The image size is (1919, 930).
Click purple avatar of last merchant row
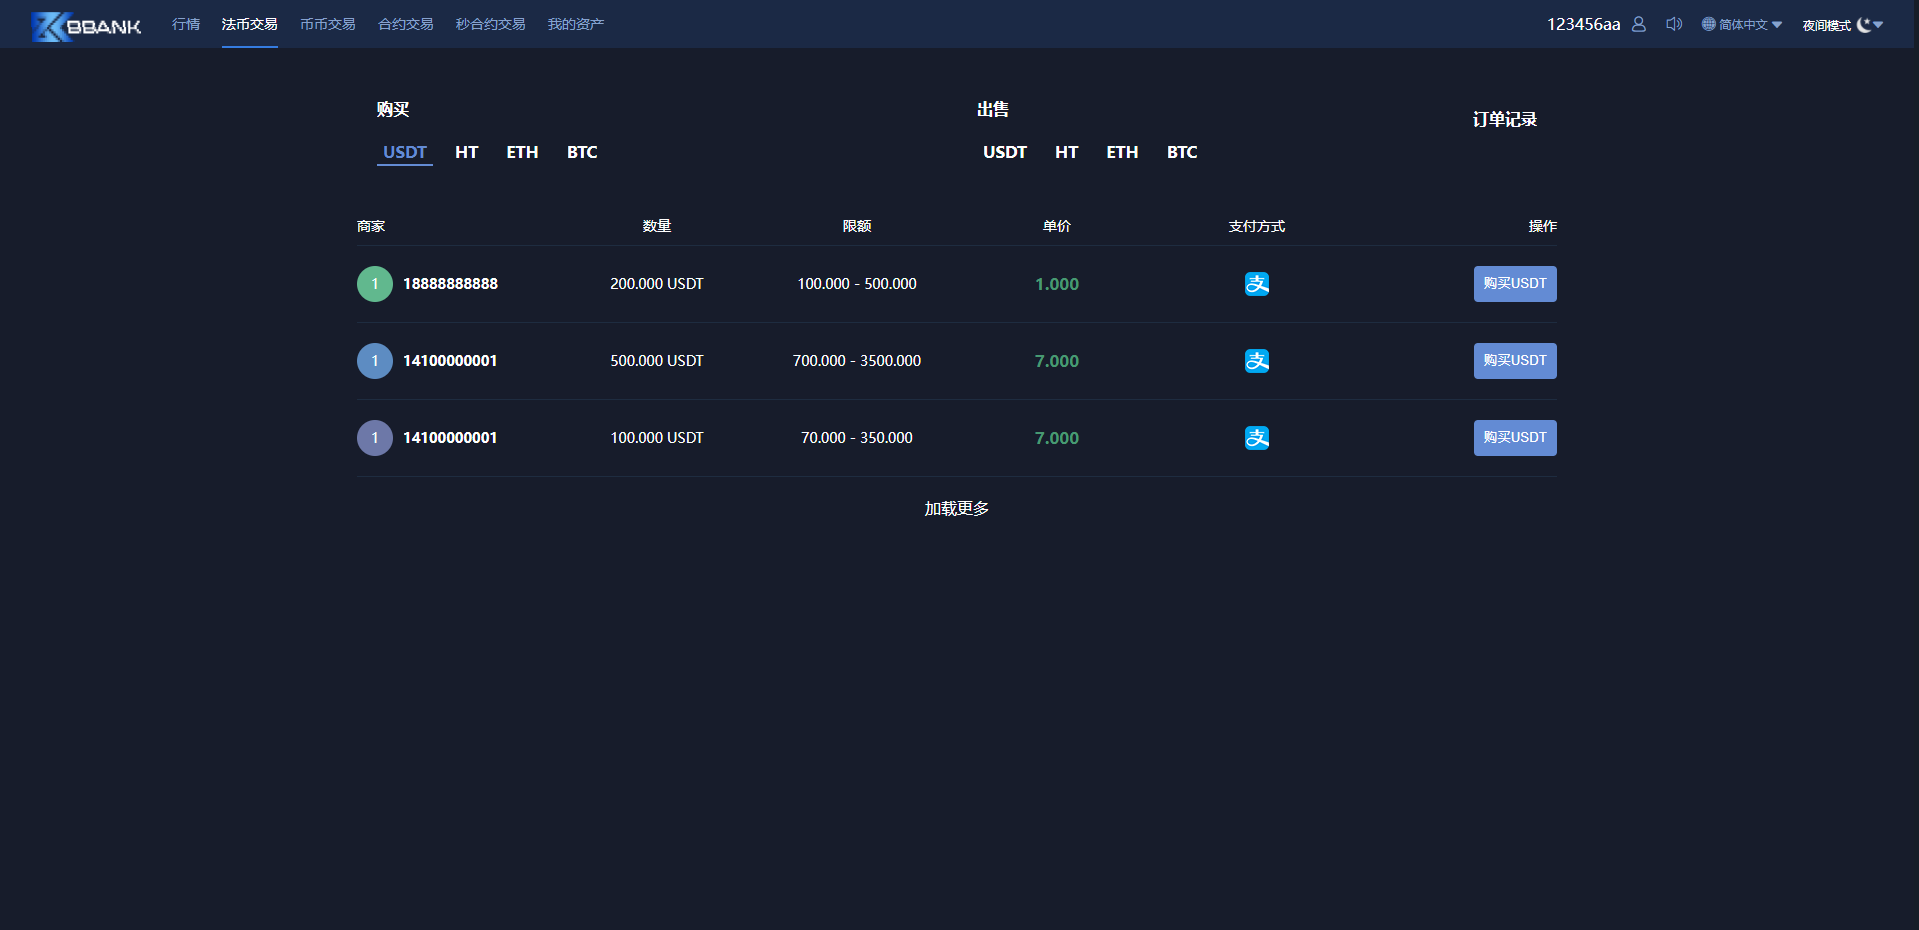375,438
